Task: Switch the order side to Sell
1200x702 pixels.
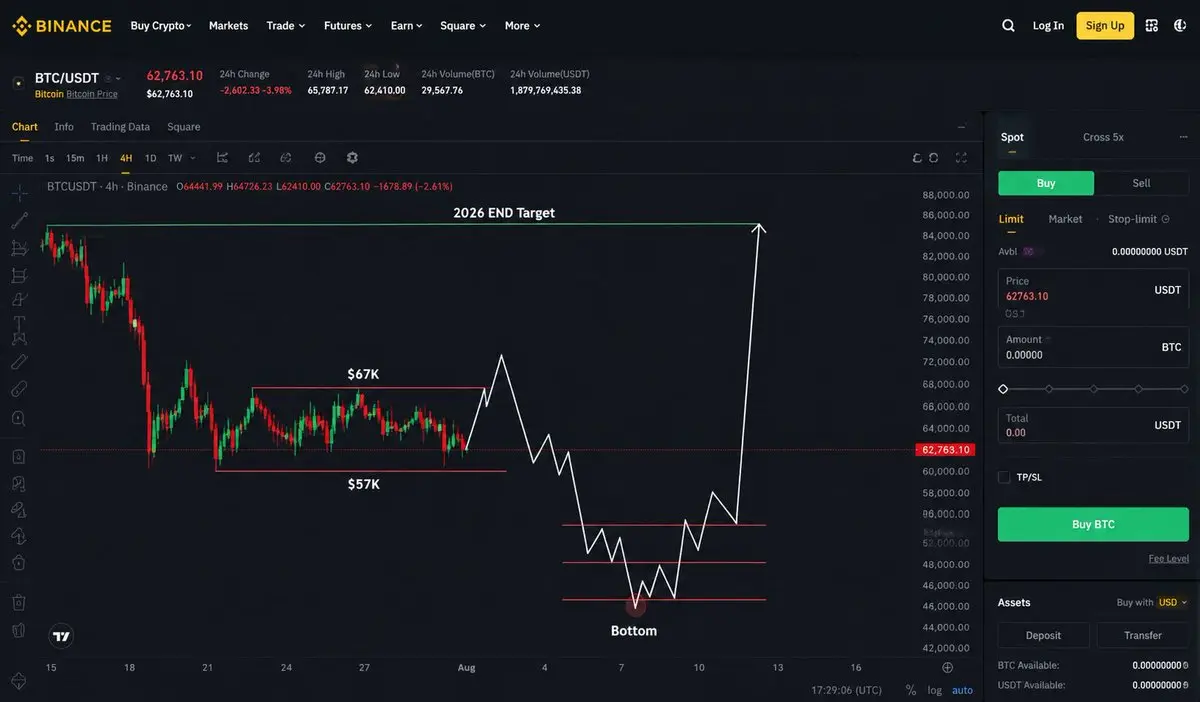Action: pyautogui.click(x=1141, y=183)
